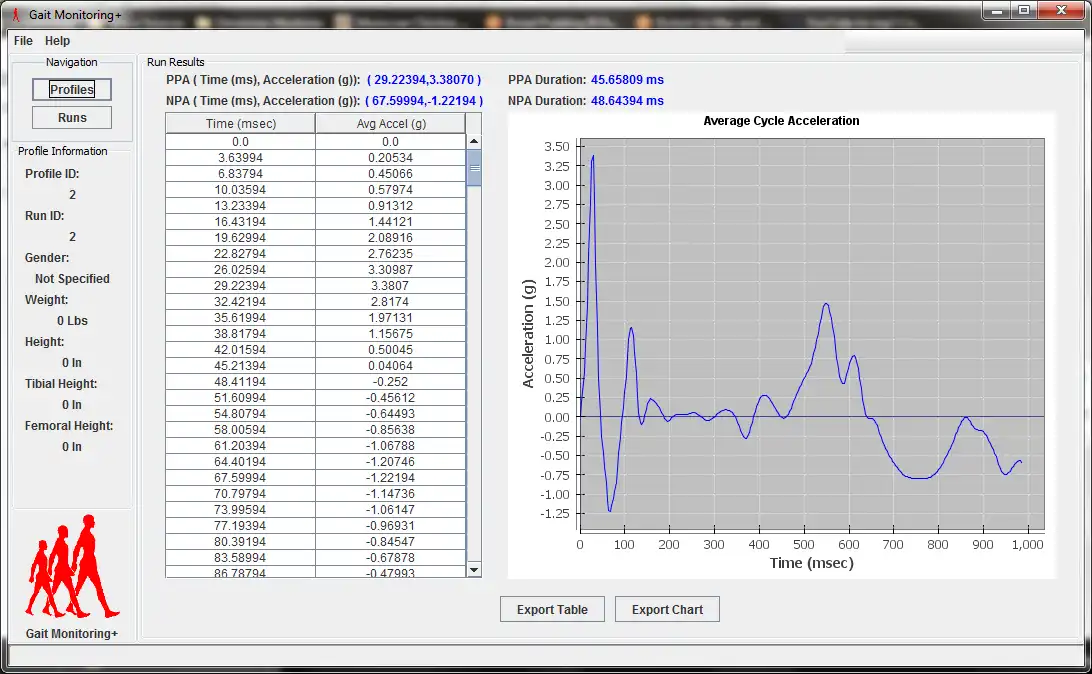Select the time cell 29.22394
Image resolution: width=1092 pixels, height=674 pixels.
tap(240, 286)
